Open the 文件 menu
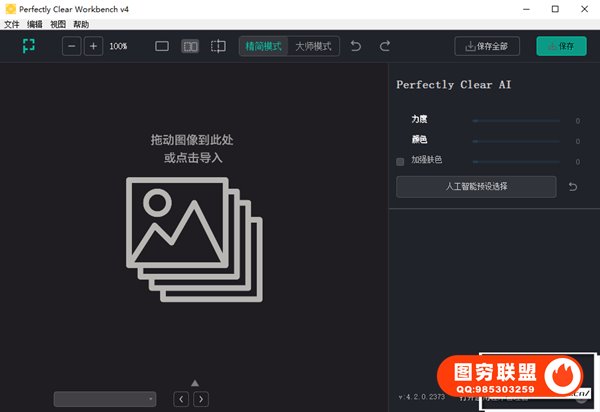This screenshot has height=412, width=600. click(12, 23)
